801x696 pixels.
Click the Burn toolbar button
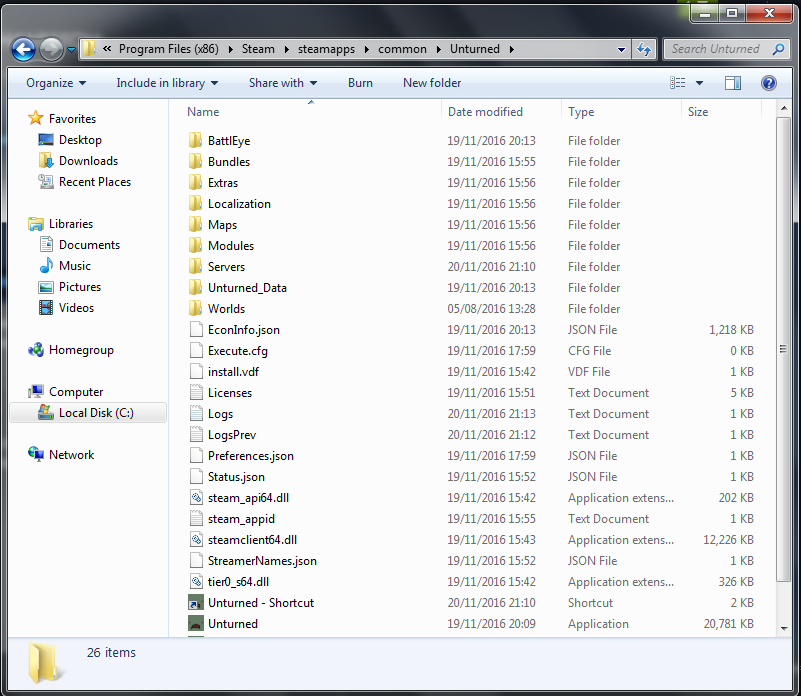pos(360,83)
